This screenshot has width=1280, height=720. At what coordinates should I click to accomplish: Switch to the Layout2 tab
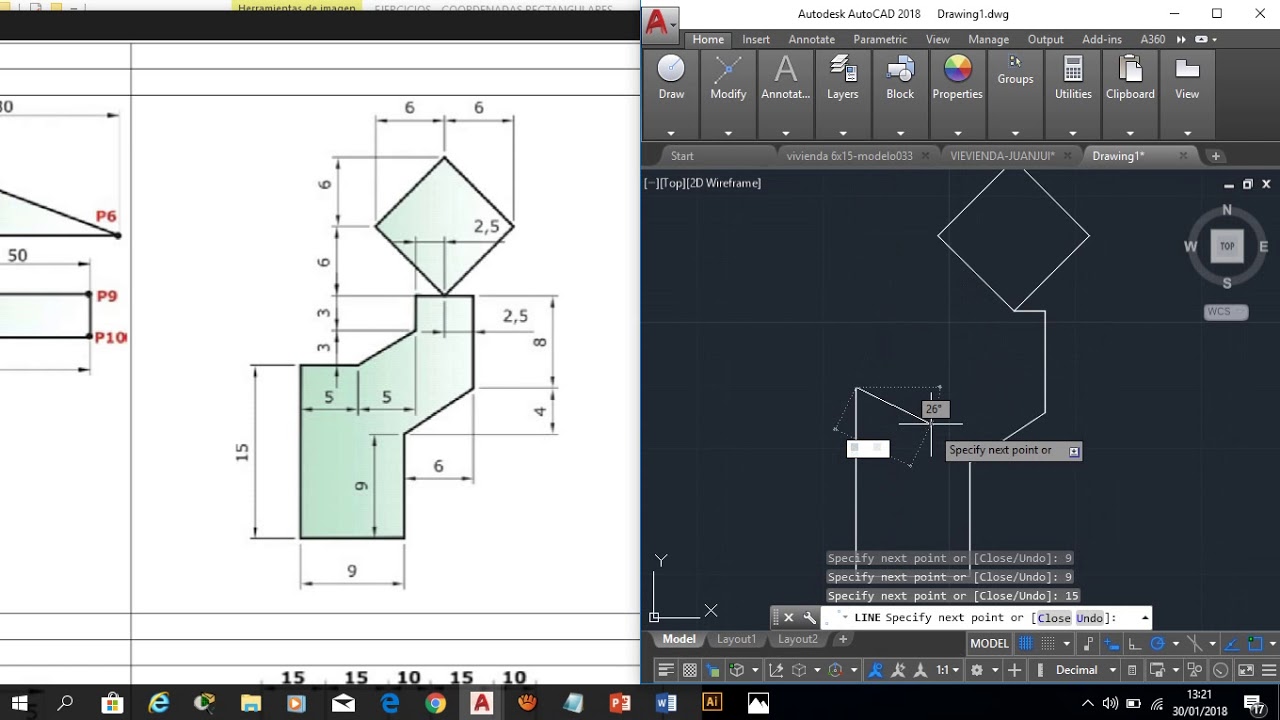[x=798, y=639]
